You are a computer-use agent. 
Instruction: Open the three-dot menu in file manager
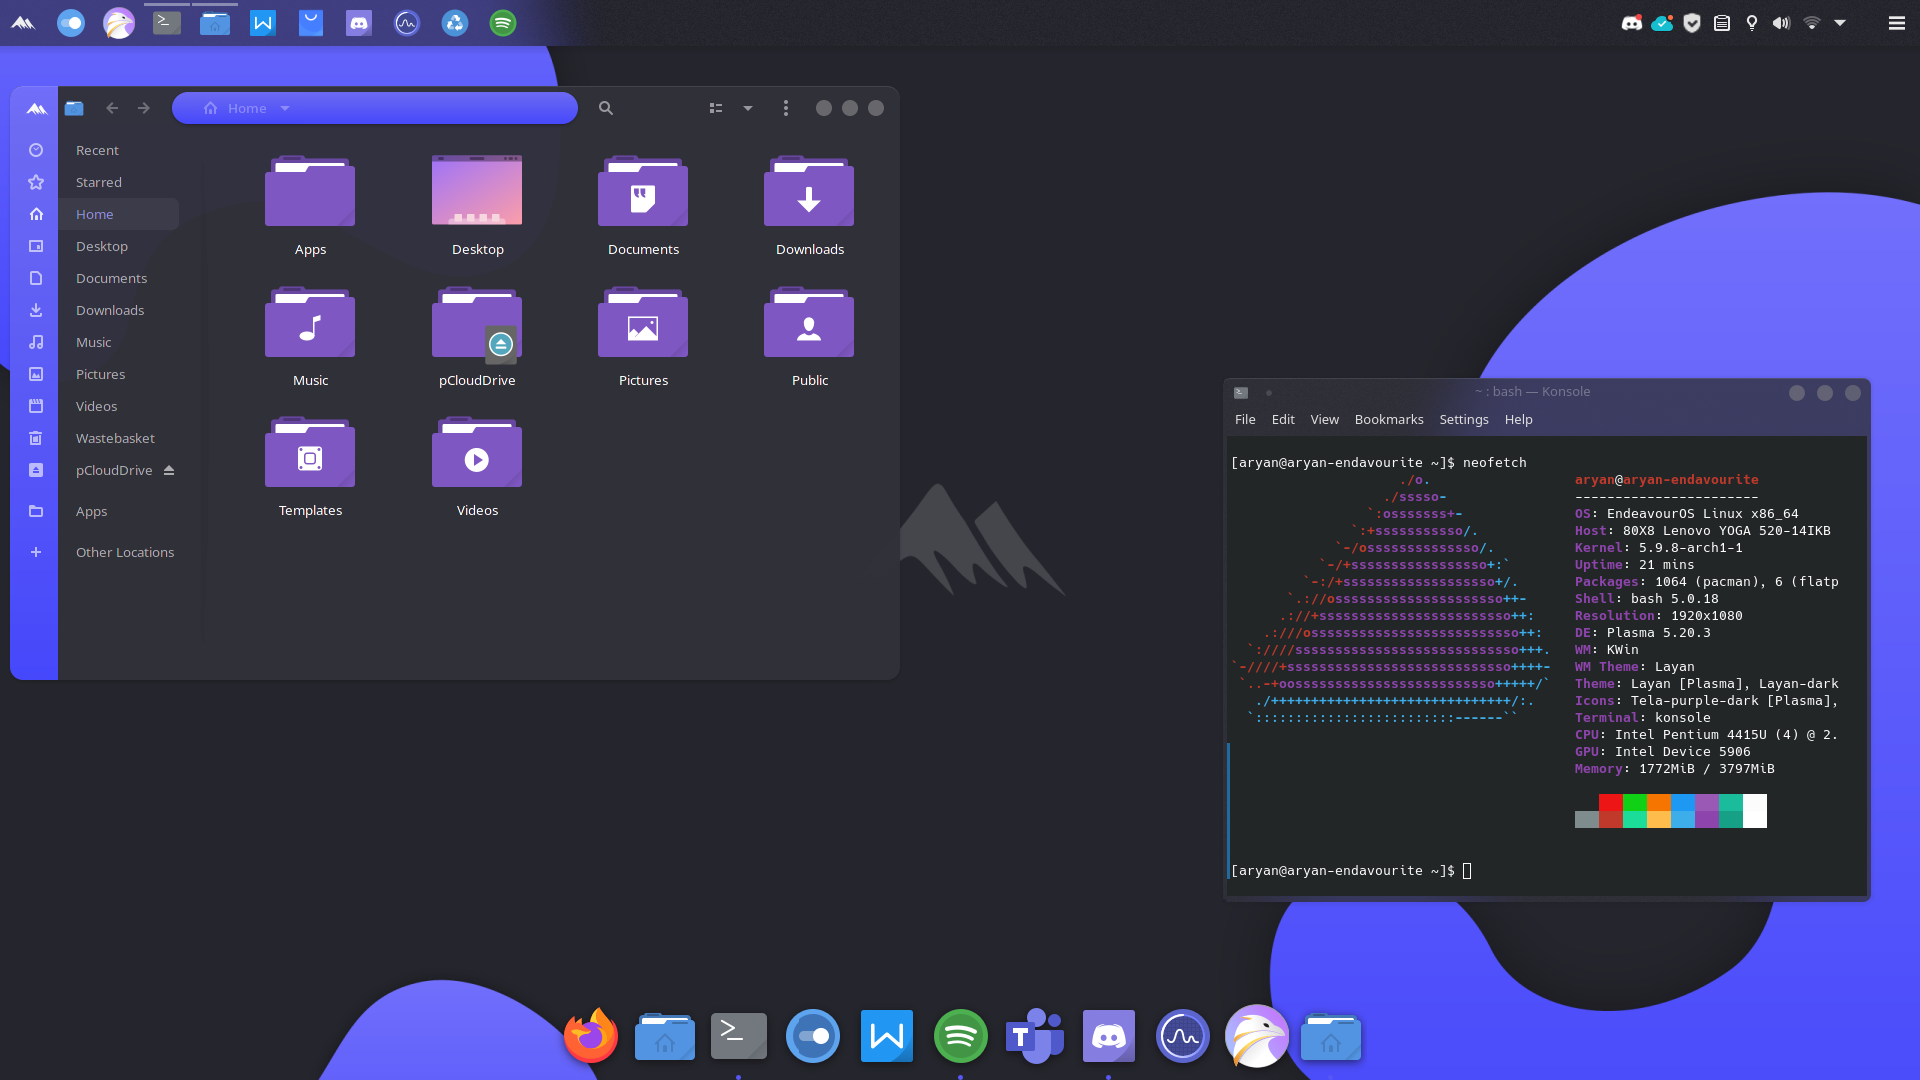click(786, 108)
